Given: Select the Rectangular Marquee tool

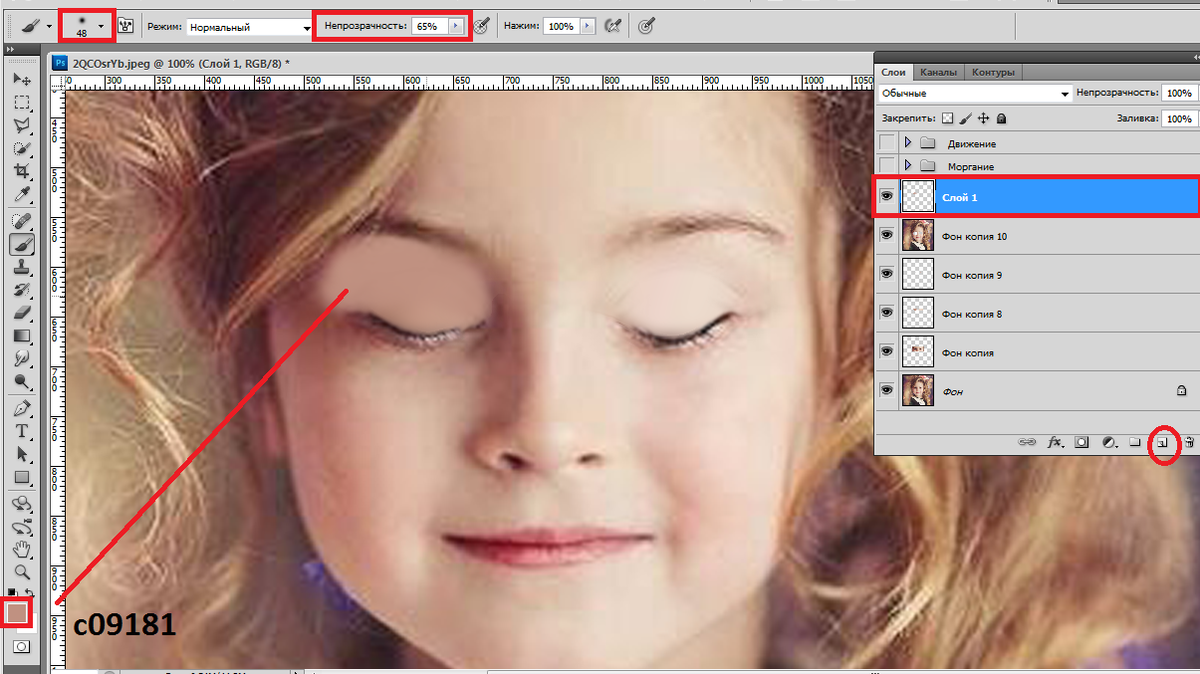Looking at the screenshot, I should [22, 102].
